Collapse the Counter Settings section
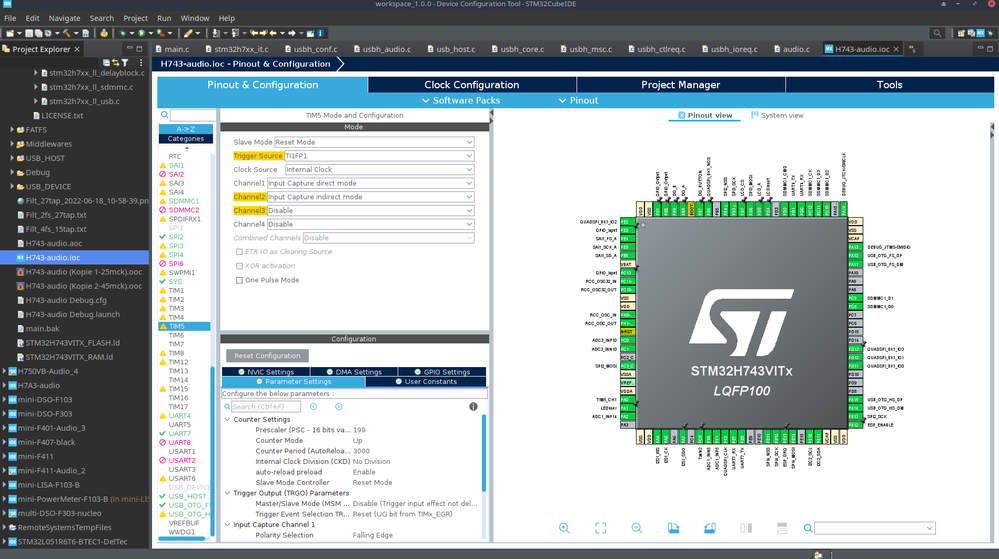Image resolution: width=999 pixels, height=559 pixels. [x=227, y=419]
